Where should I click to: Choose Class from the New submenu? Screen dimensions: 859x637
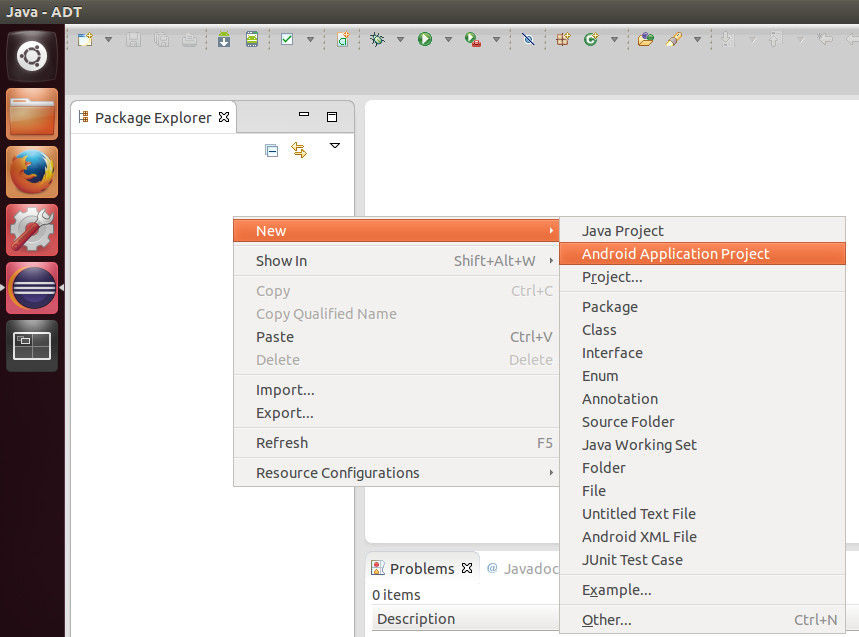pos(702,330)
